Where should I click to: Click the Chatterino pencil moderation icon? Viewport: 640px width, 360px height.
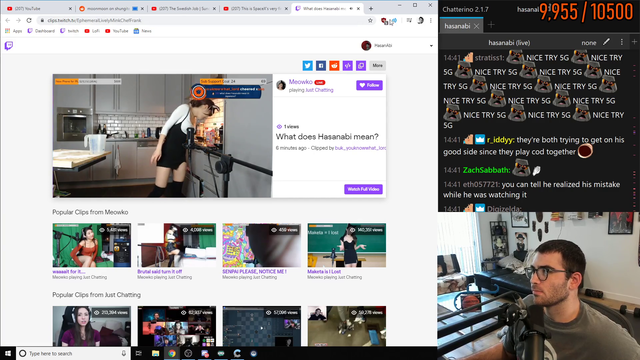click(607, 42)
